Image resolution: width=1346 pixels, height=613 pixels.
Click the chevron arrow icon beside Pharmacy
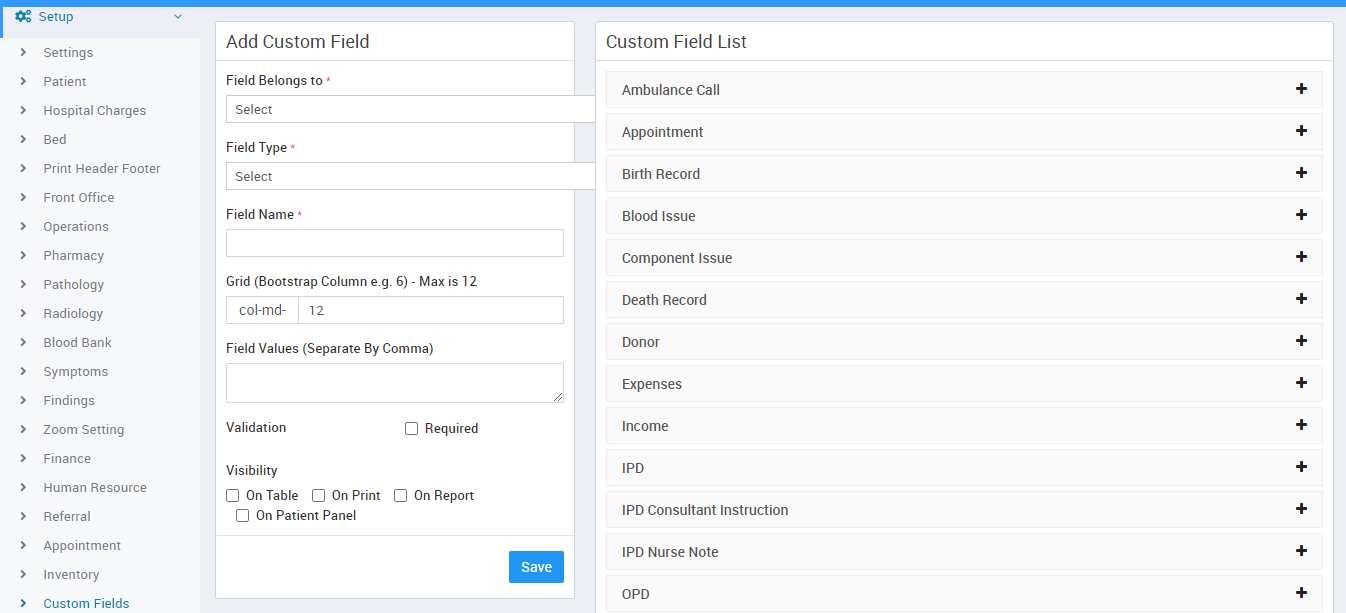[23, 256]
